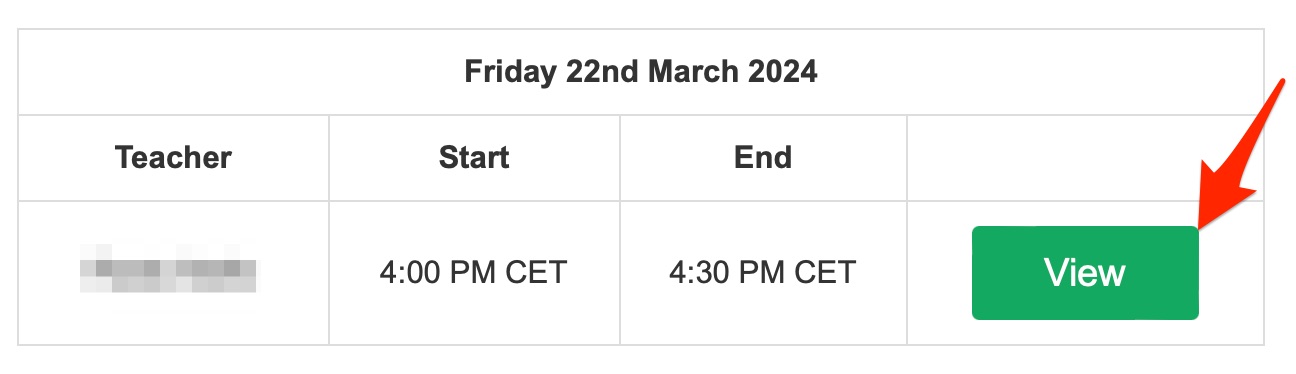Click the word Friday in the heading
Image resolution: width=1296 pixels, height=374 pixels.
pos(511,72)
